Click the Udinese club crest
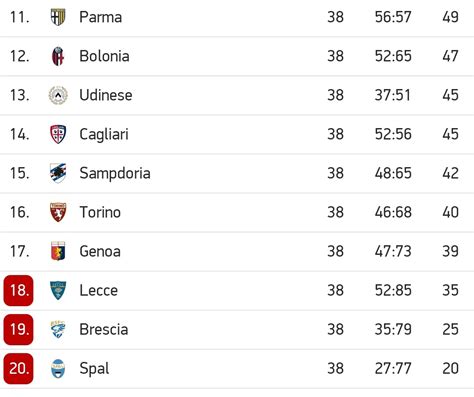 [x=58, y=95]
